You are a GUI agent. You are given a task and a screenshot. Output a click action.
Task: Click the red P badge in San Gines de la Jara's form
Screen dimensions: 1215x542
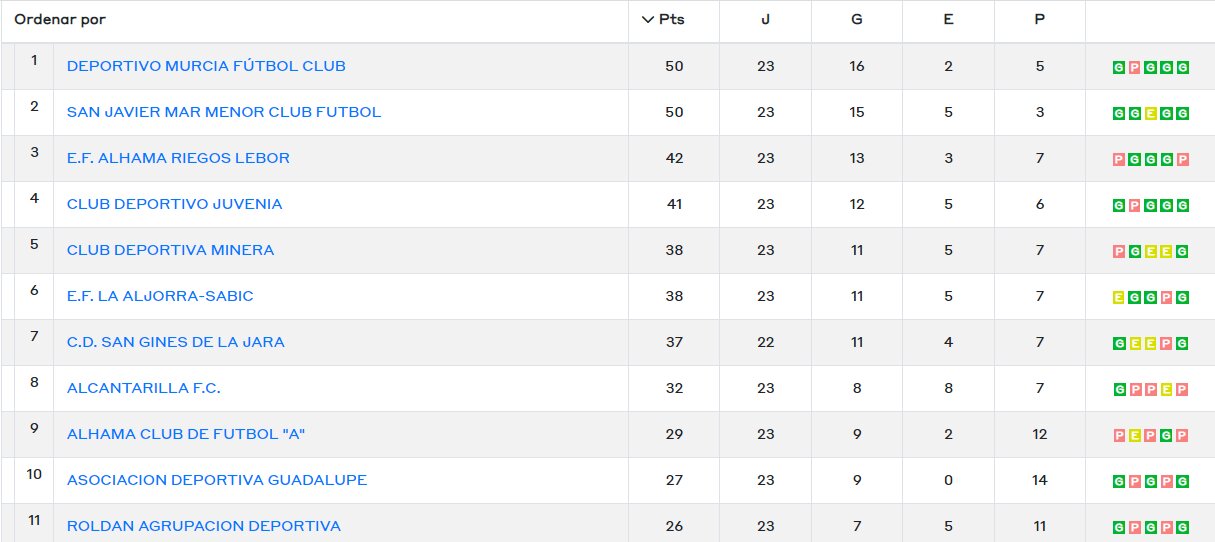click(x=1167, y=344)
